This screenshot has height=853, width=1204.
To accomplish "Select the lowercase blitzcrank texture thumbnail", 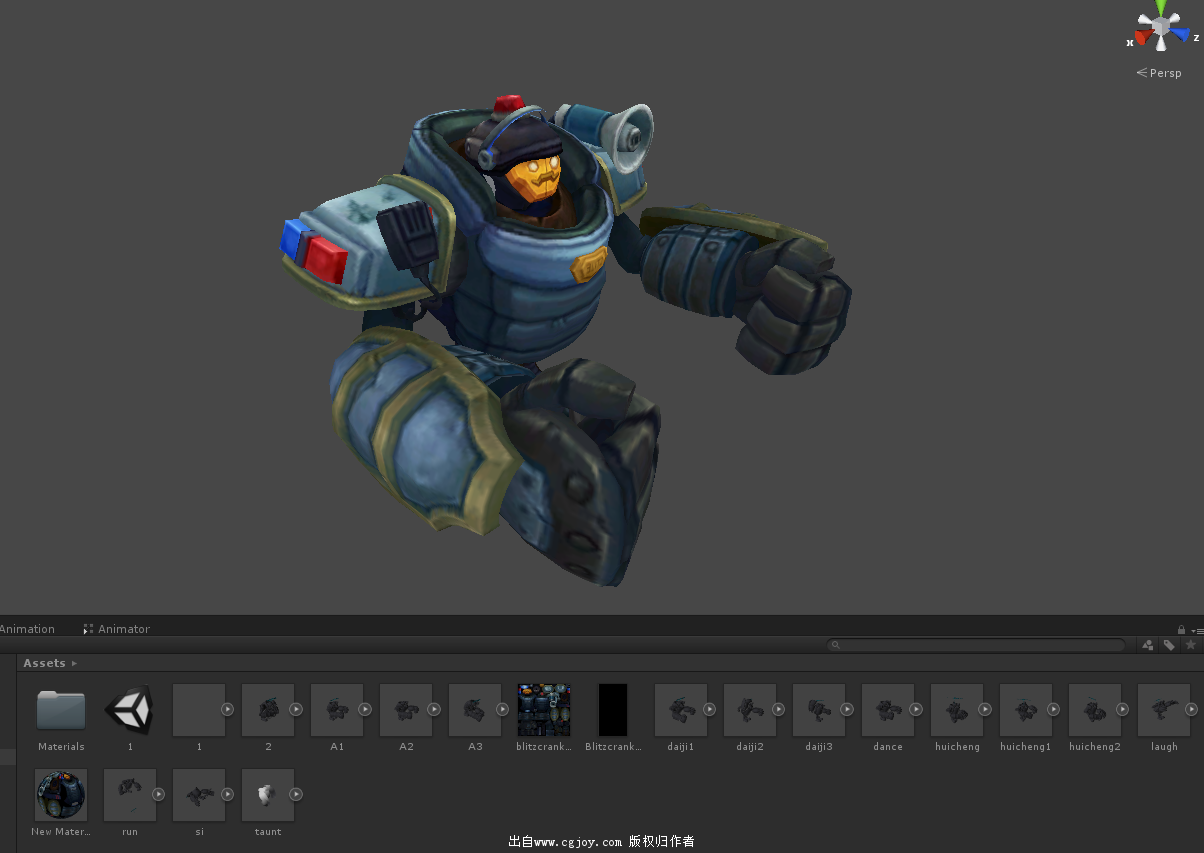I will [544, 710].
